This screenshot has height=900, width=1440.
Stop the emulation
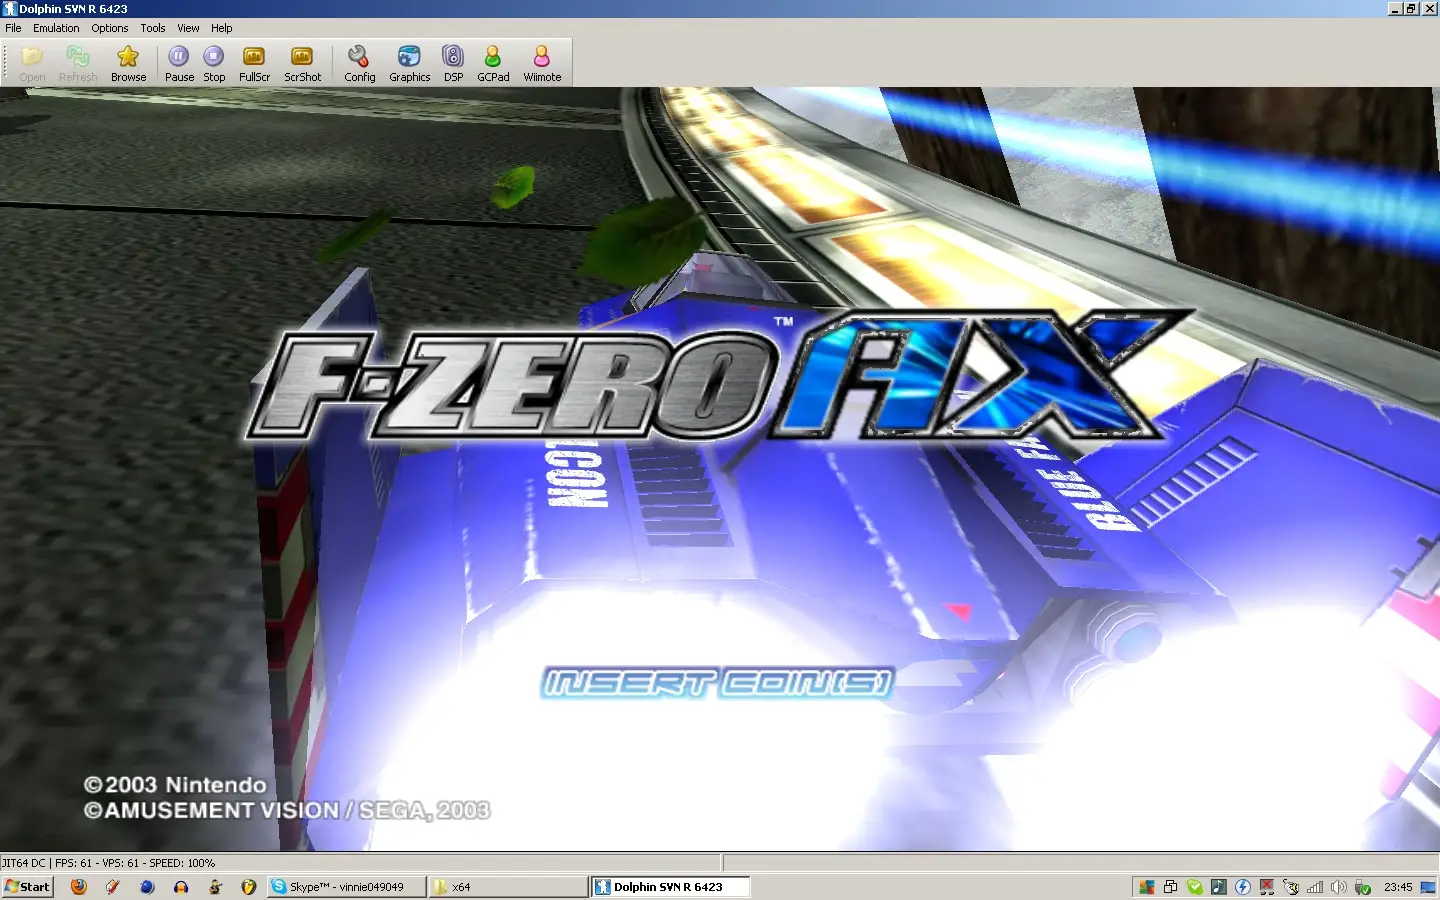[214, 63]
